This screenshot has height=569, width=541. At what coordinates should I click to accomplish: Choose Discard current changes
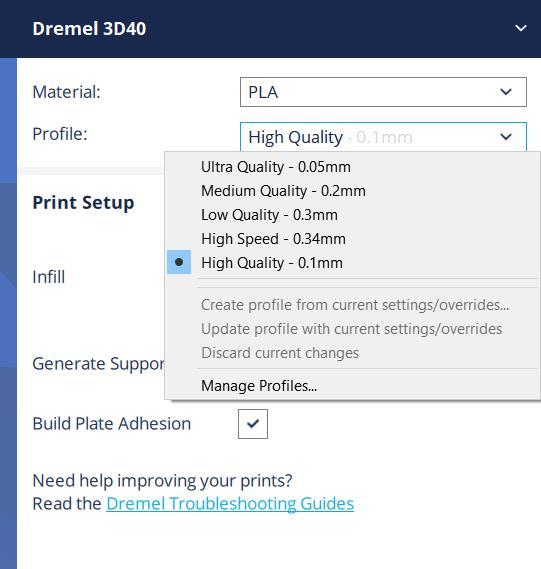tap(353, 353)
